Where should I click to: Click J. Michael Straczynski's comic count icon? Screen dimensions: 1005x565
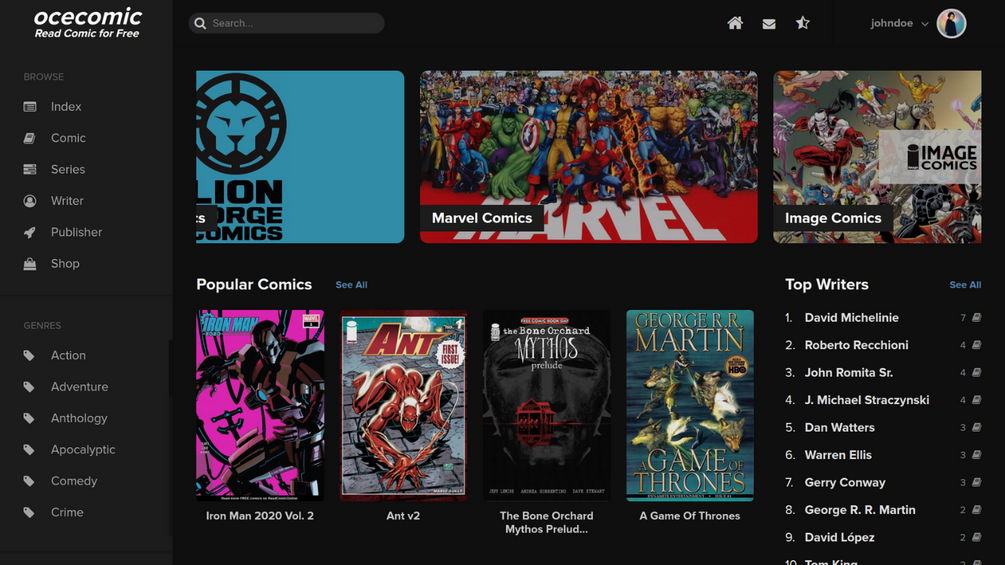pyautogui.click(x=976, y=400)
